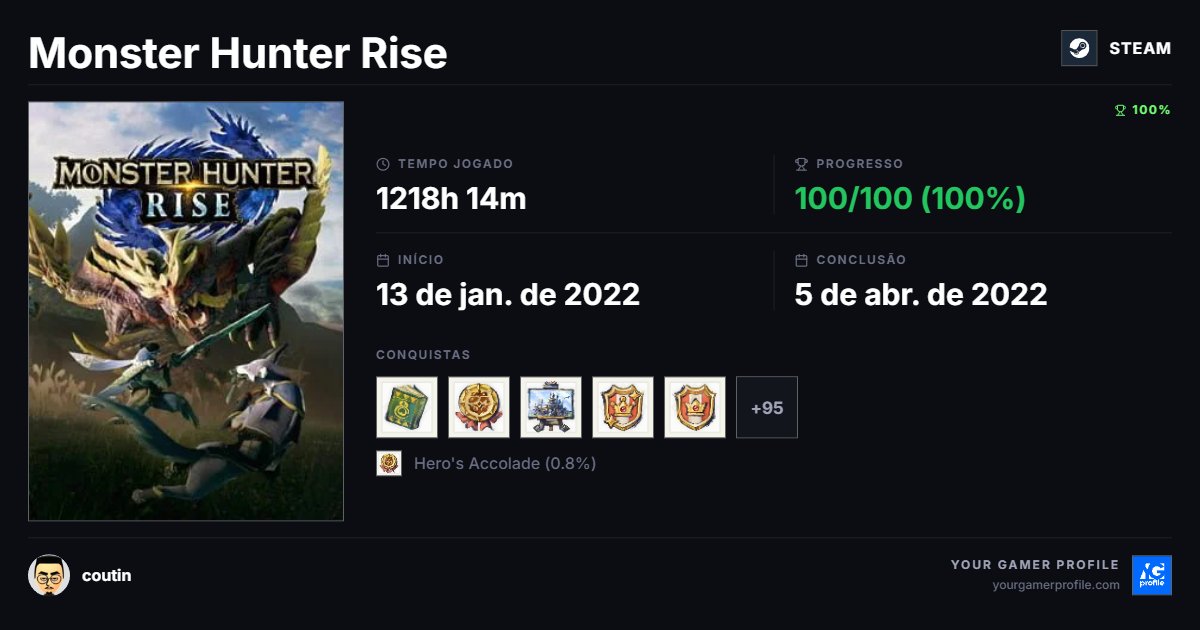Image resolution: width=1200 pixels, height=630 pixels.
Task: Select the gold medal achievement badge
Action: [x=479, y=407]
